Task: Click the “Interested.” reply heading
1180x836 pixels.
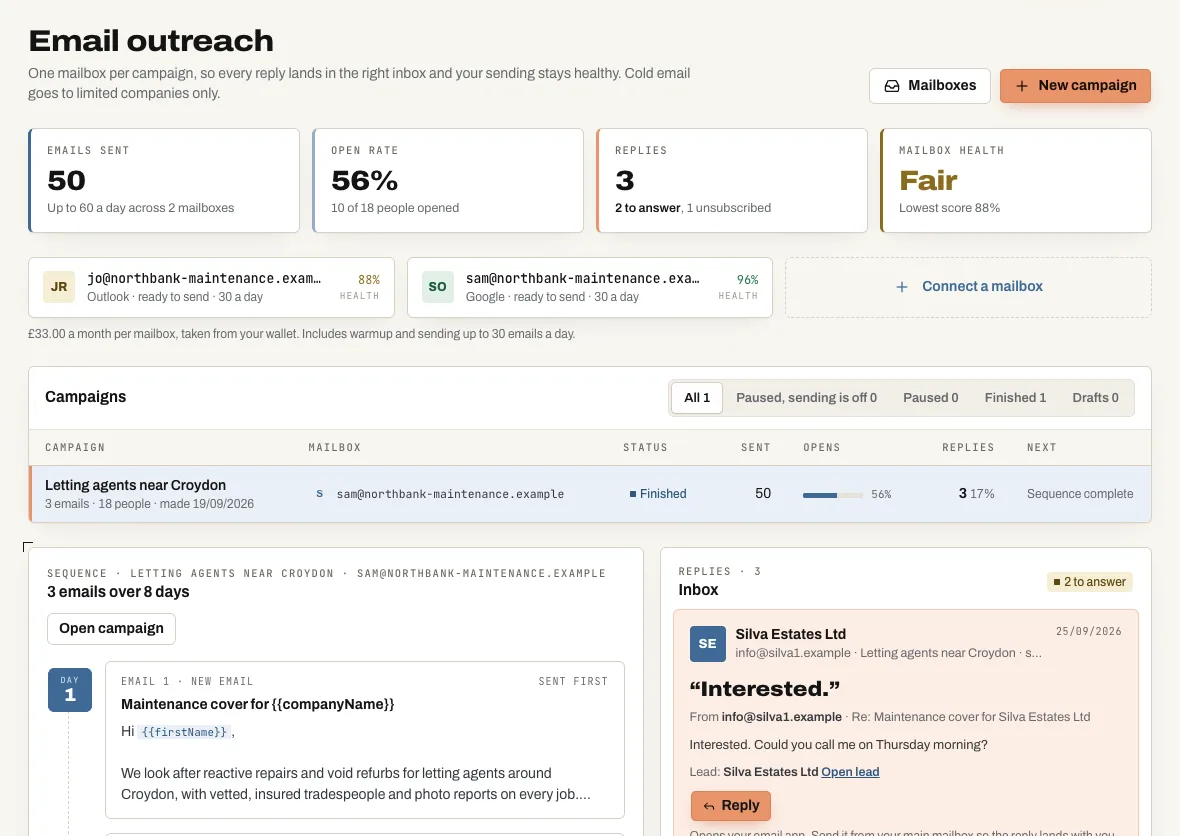Action: pyautogui.click(x=765, y=689)
